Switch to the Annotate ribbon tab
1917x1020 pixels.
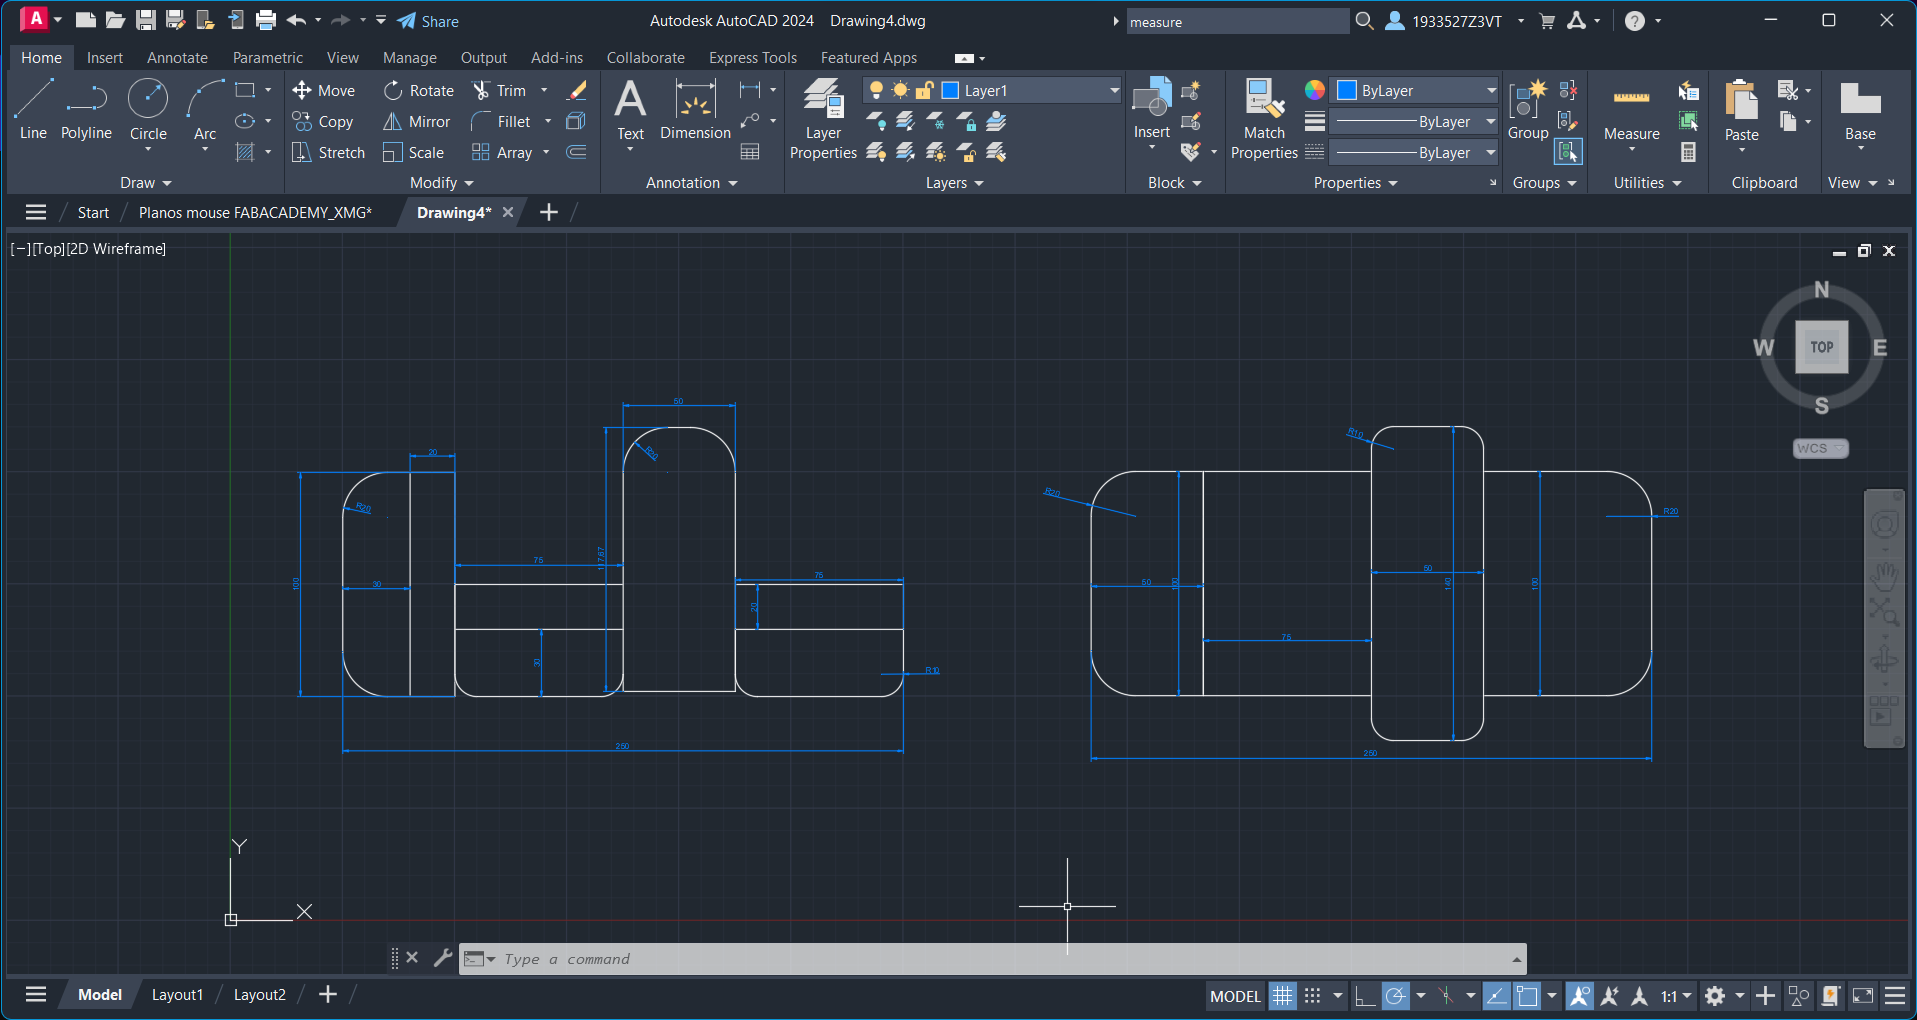177,58
